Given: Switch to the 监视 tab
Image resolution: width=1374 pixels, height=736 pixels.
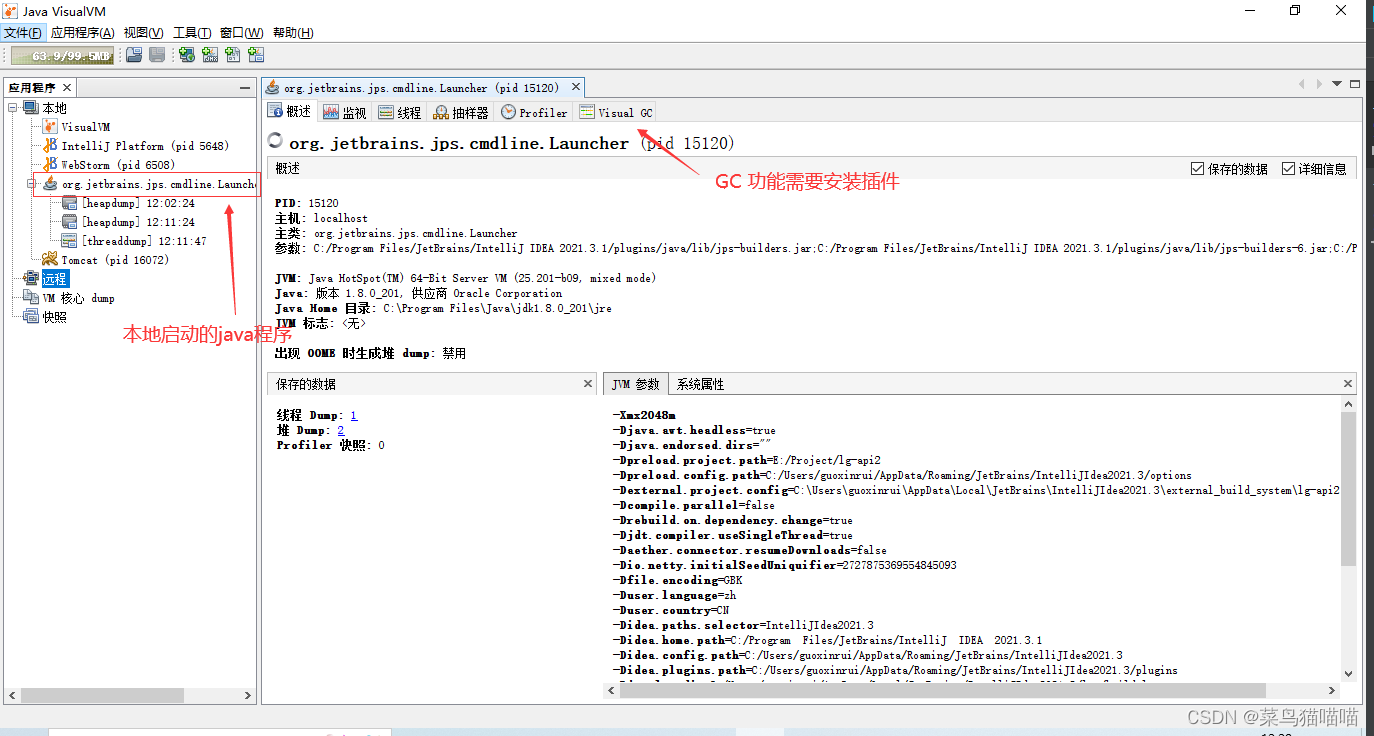Looking at the screenshot, I should click(345, 112).
